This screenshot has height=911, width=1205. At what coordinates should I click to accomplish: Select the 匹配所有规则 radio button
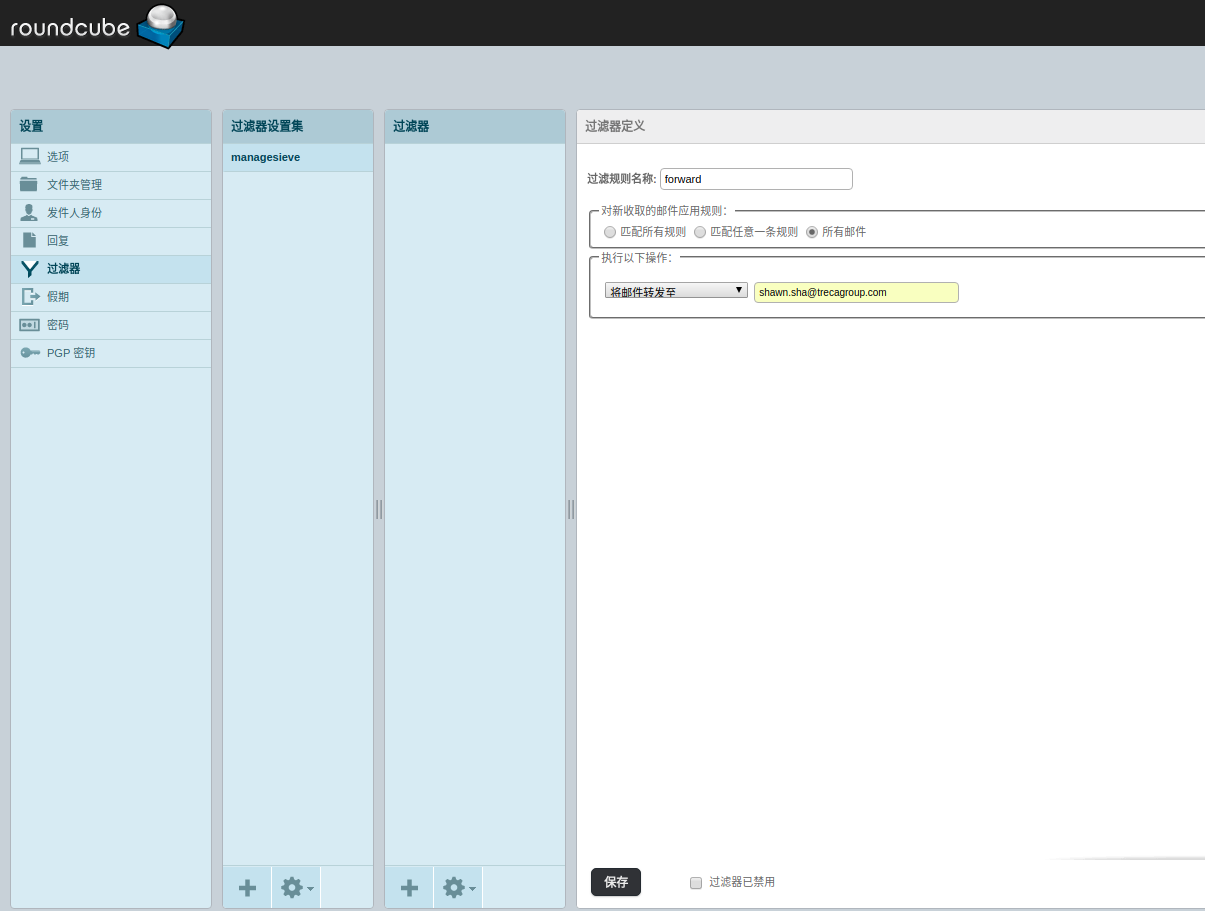[x=610, y=231]
